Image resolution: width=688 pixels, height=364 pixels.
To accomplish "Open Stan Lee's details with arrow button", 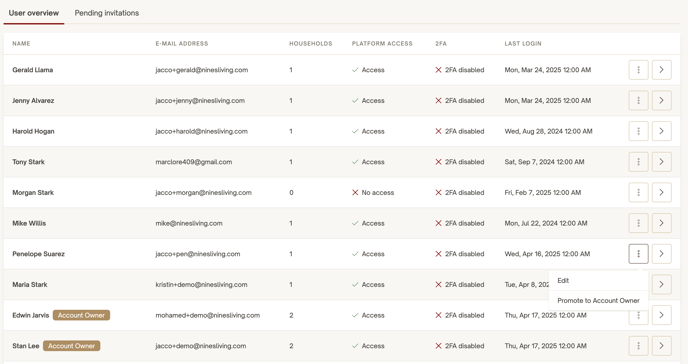I will click(661, 346).
